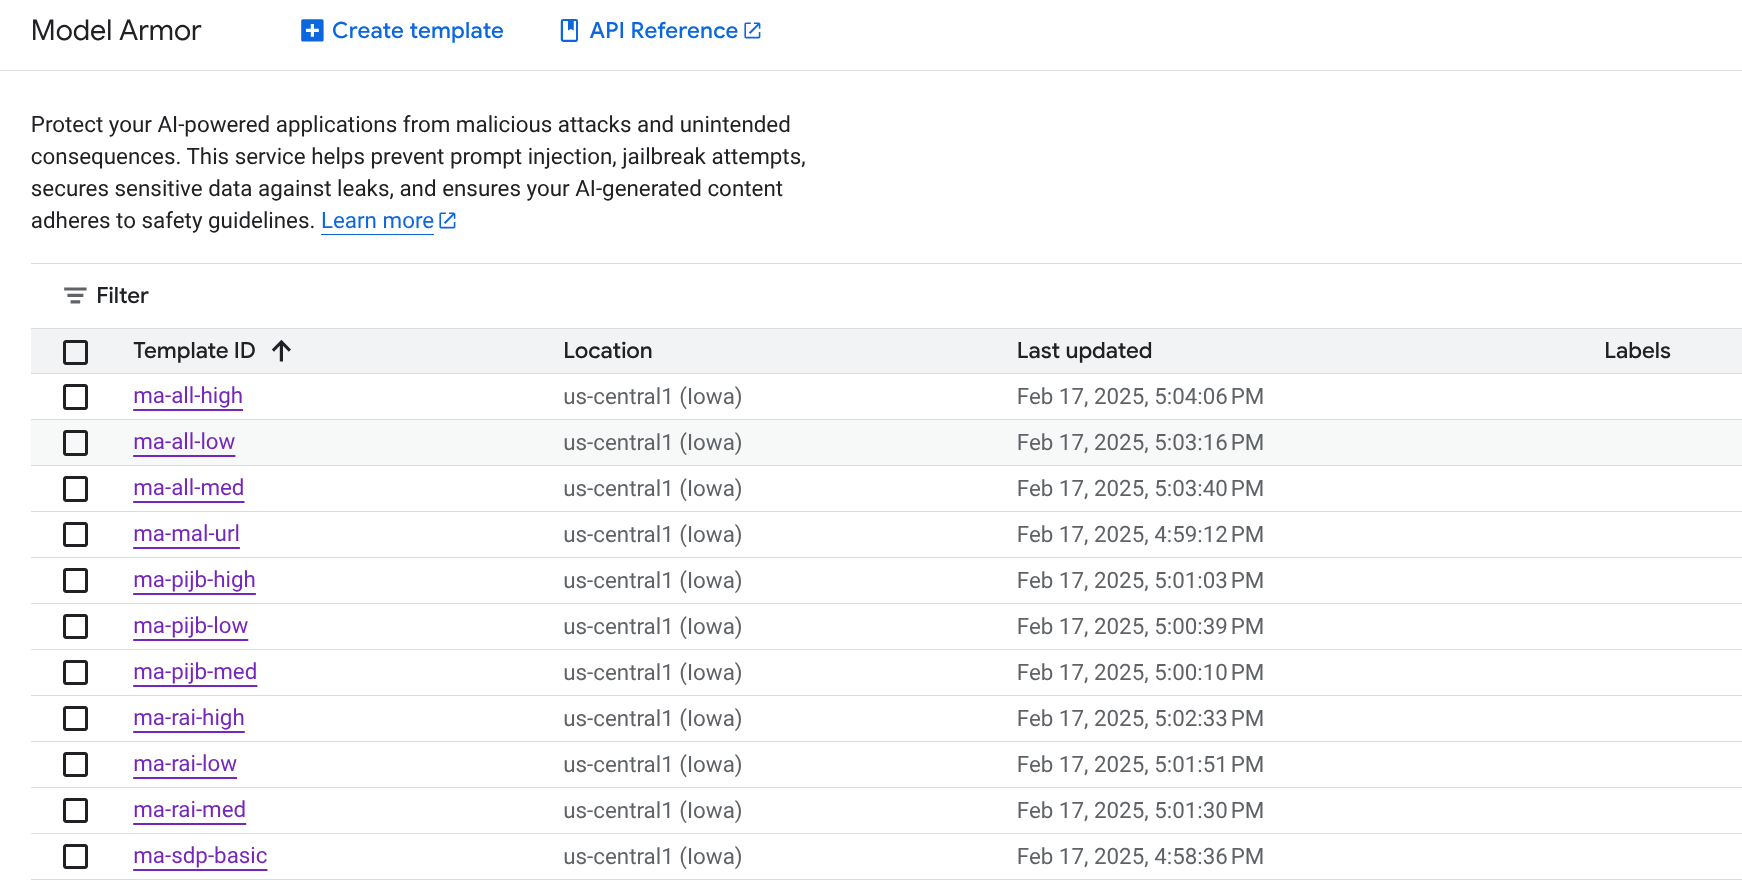
Task: Click timestamp Feb 17, 2025, 5:00:10 PM
Action: (1140, 673)
